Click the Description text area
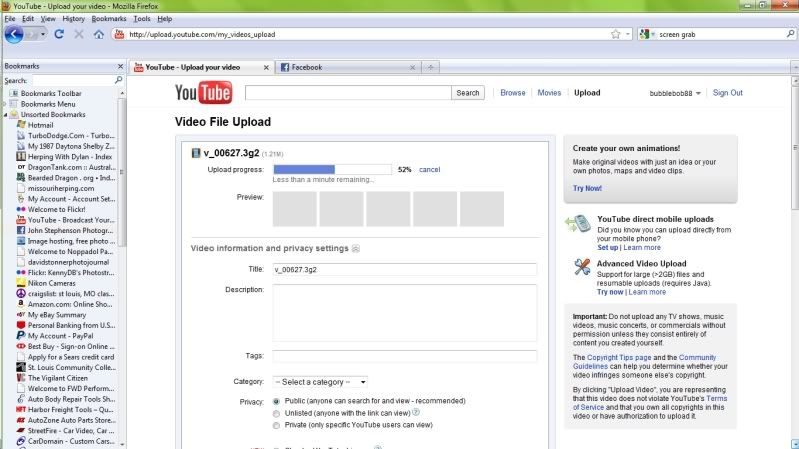 tap(405, 313)
